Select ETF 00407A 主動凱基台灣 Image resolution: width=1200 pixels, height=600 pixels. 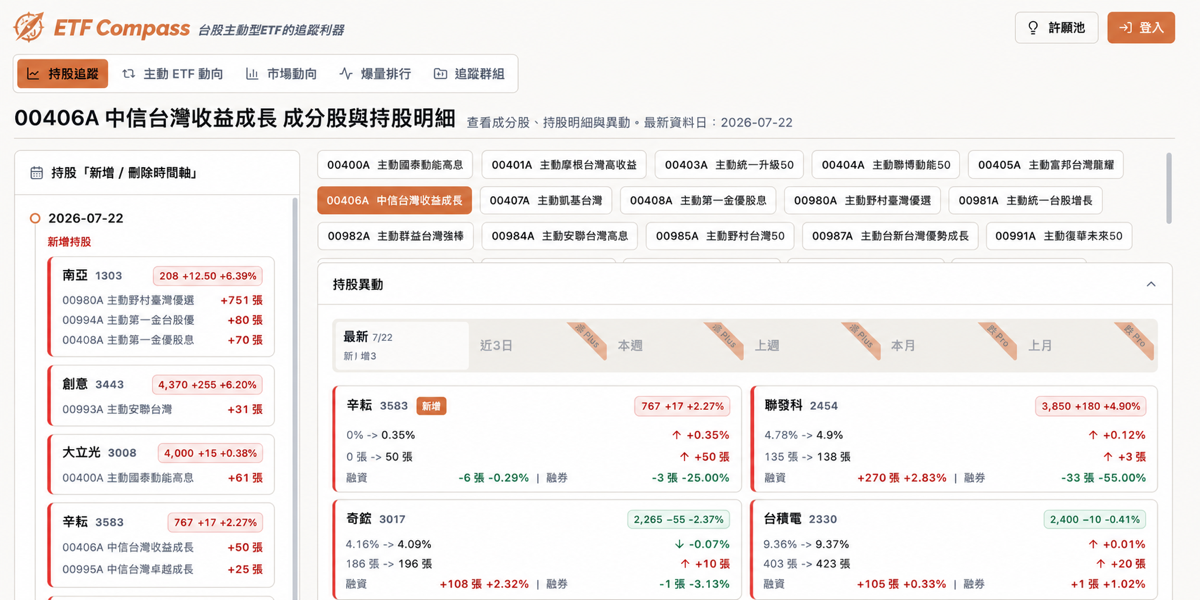[546, 200]
